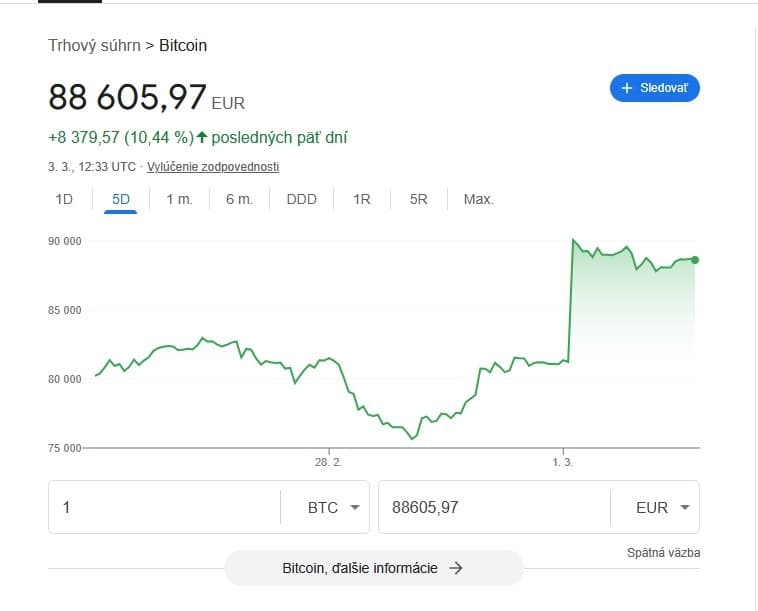Click arrow icon beside Bitcoin, ďalšie informácie

click(455, 568)
